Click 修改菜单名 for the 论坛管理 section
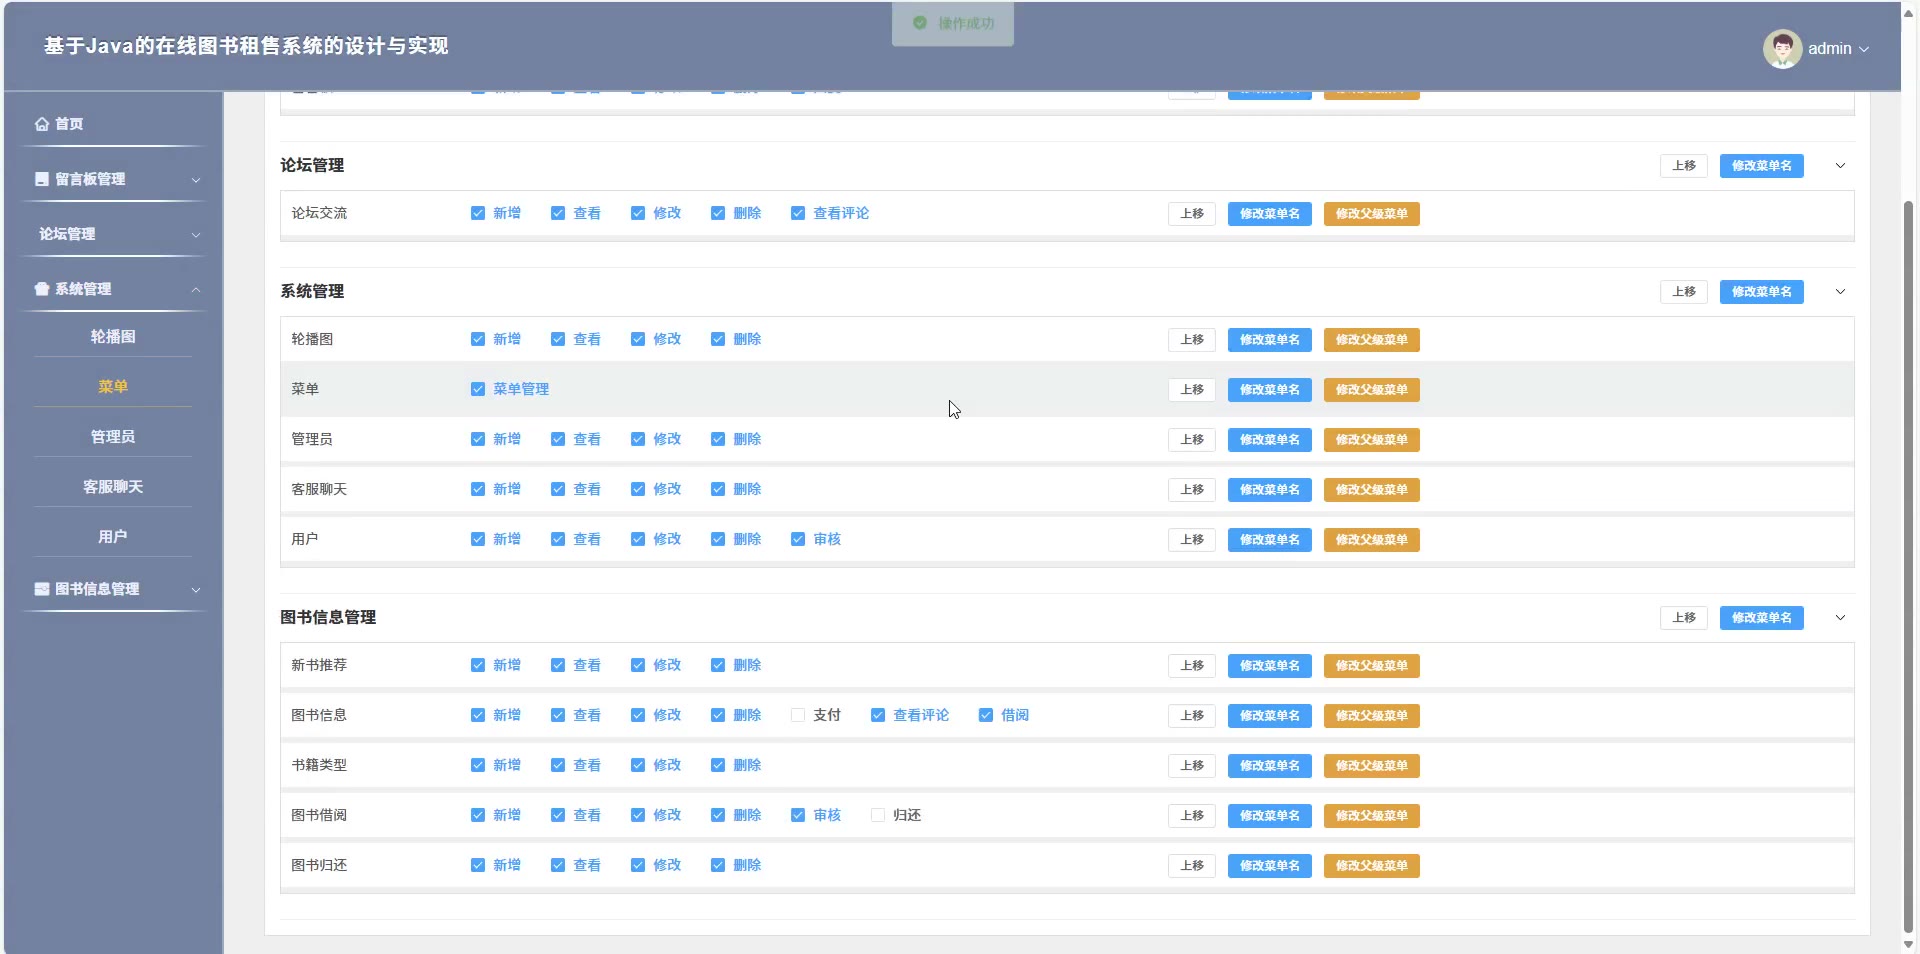Screen dimensions: 1920x954 [1761, 166]
